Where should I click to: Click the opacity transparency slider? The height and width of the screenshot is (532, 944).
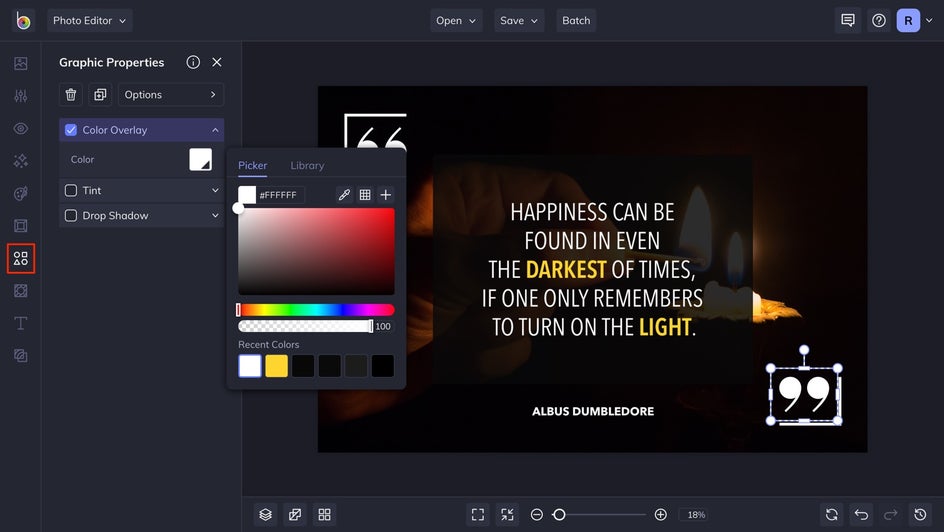point(305,326)
